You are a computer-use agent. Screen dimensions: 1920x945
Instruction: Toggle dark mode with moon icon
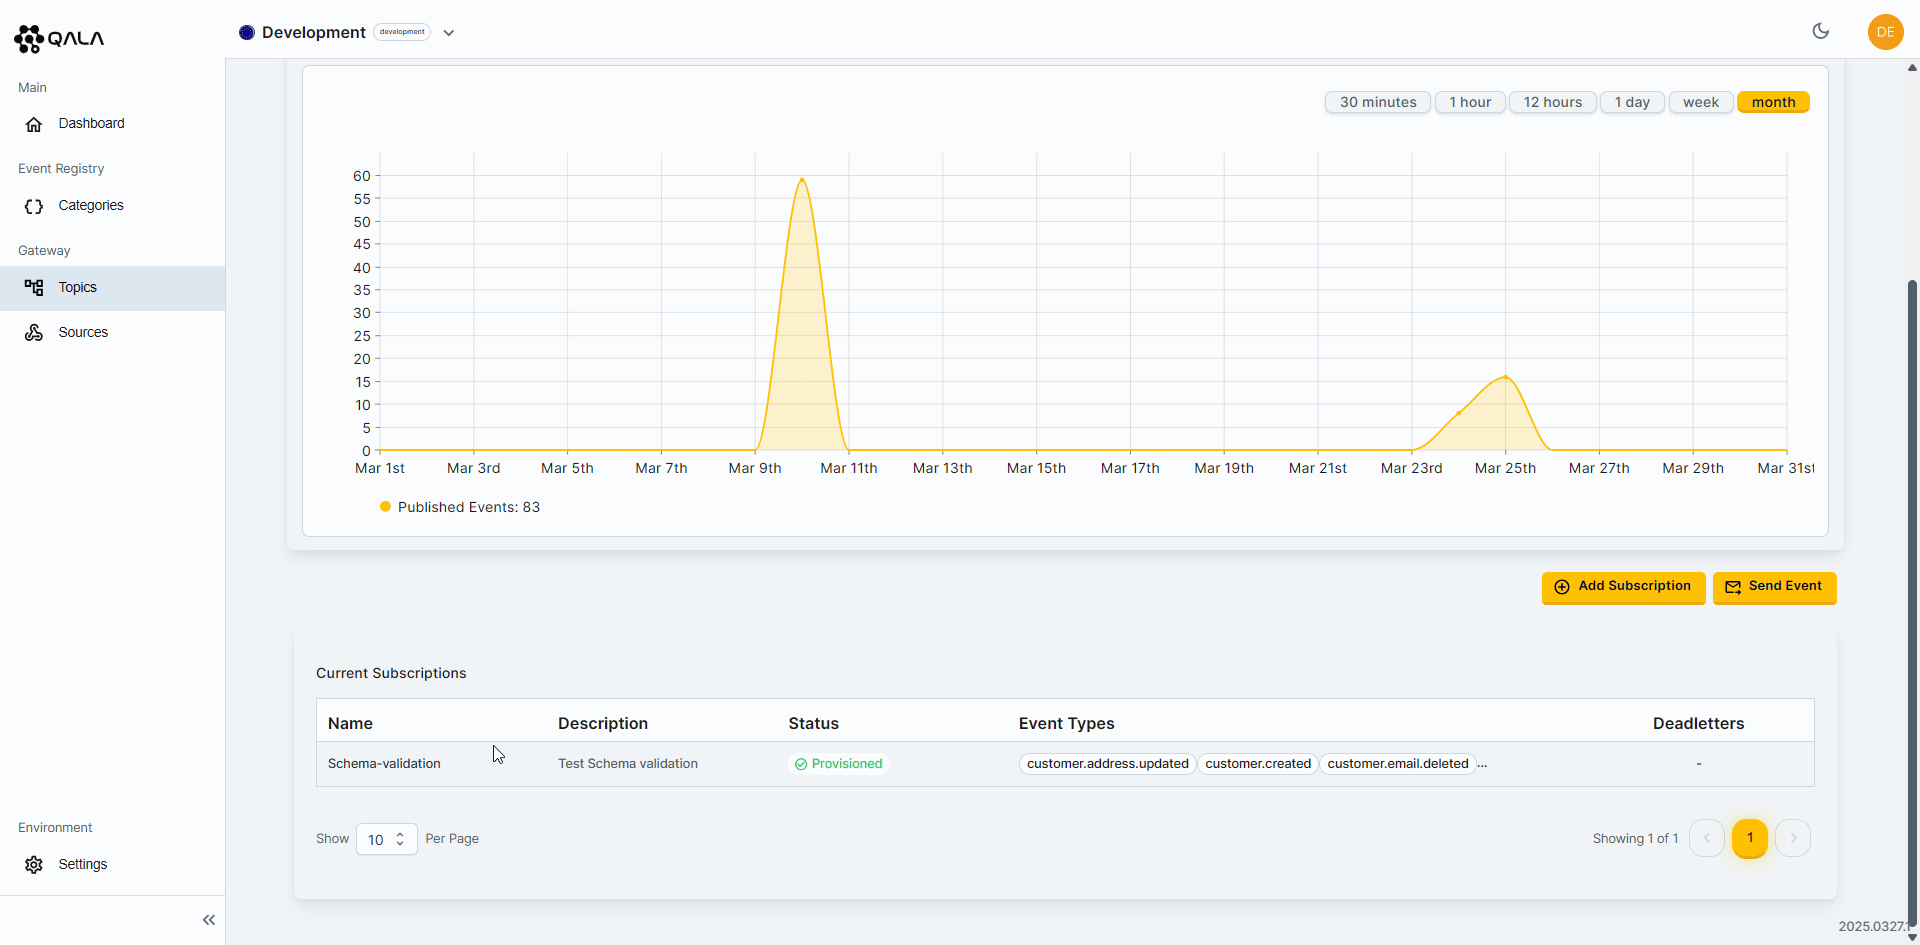(x=1820, y=32)
